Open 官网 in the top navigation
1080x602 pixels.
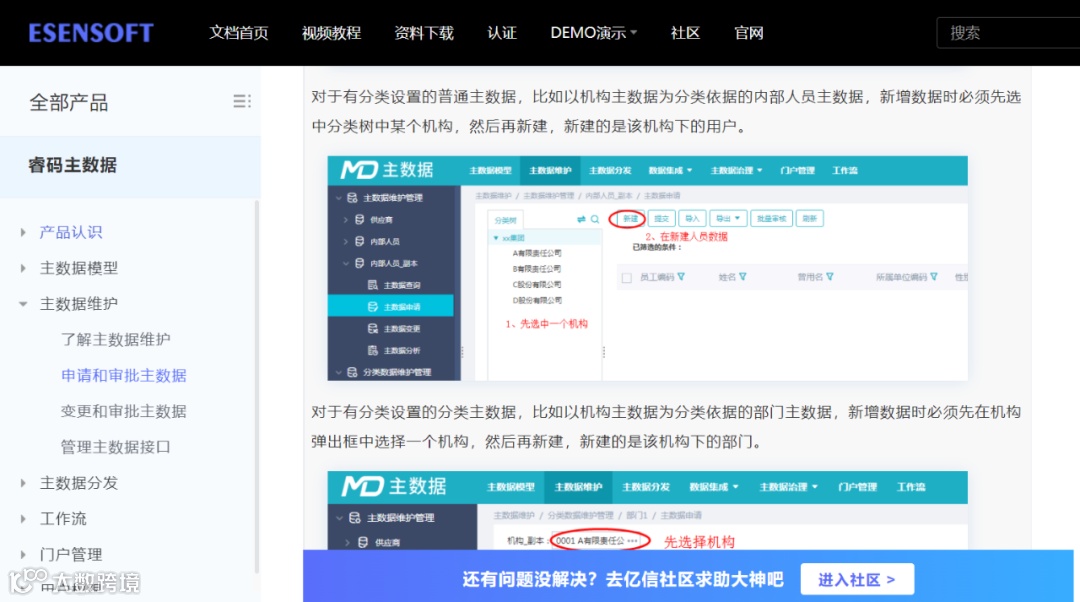748,33
